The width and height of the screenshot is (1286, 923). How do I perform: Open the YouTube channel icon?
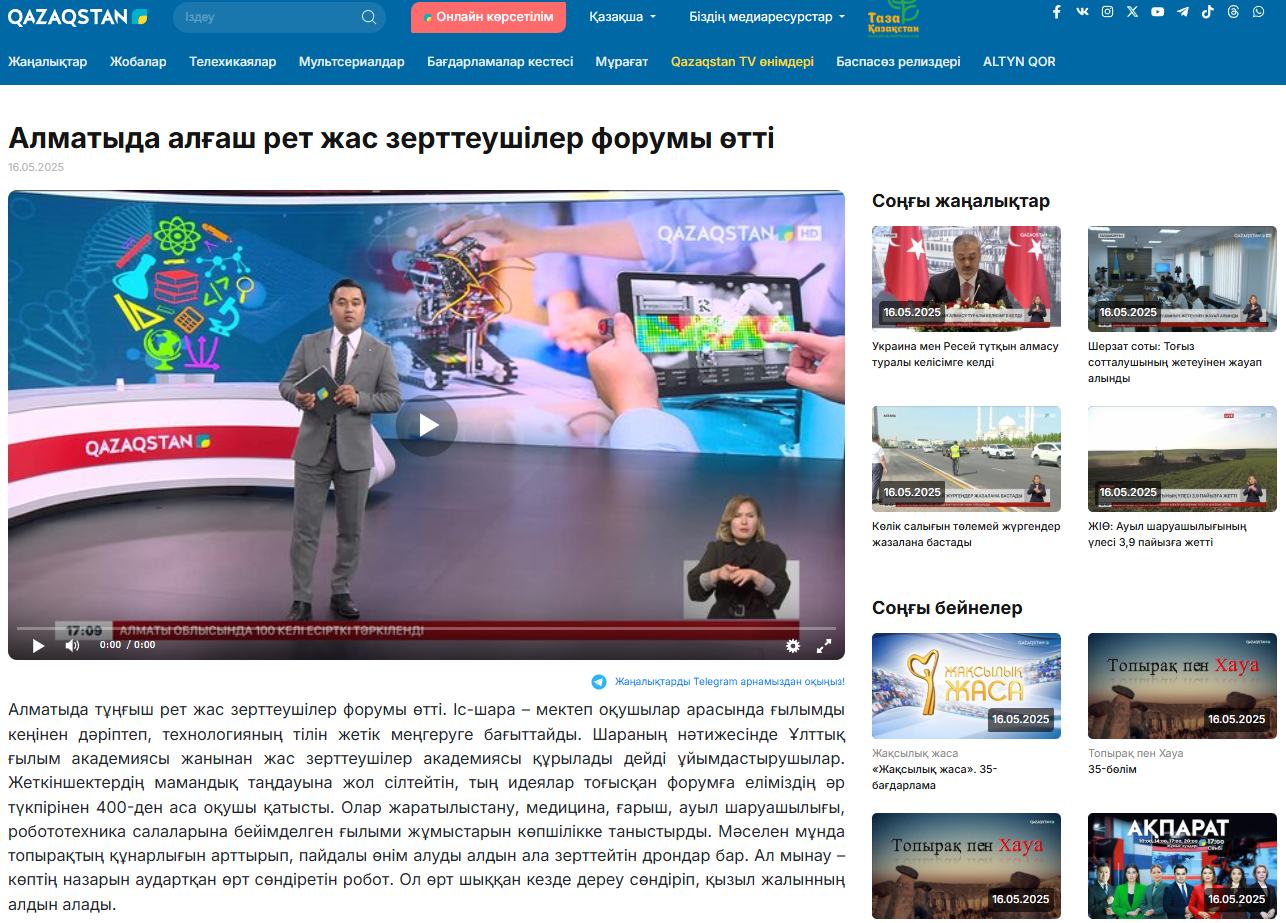[1157, 12]
